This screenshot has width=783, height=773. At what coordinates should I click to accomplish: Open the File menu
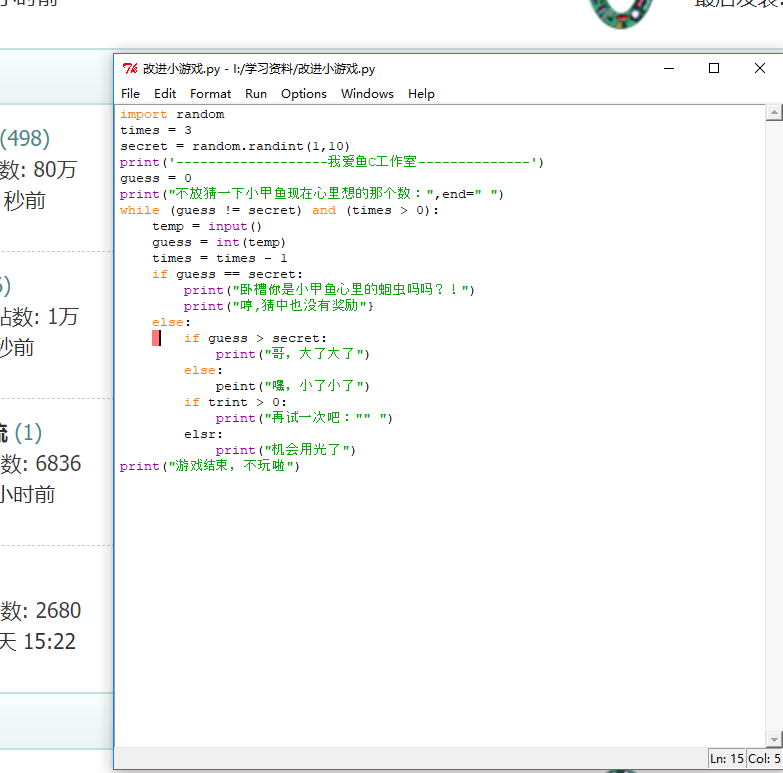click(130, 93)
